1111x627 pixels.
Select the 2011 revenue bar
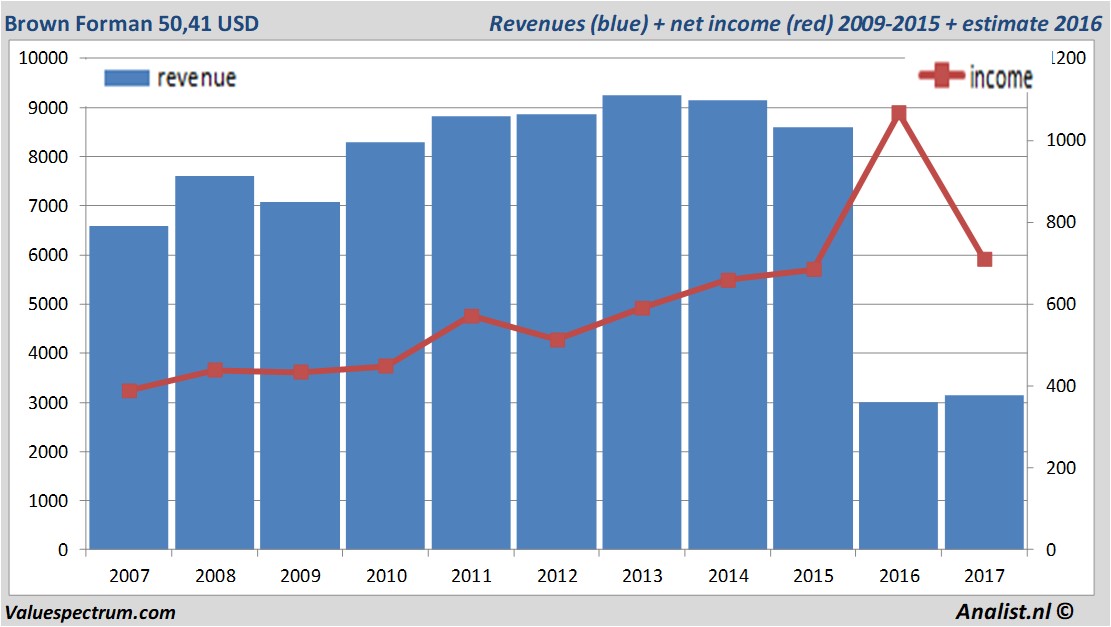coord(471,332)
